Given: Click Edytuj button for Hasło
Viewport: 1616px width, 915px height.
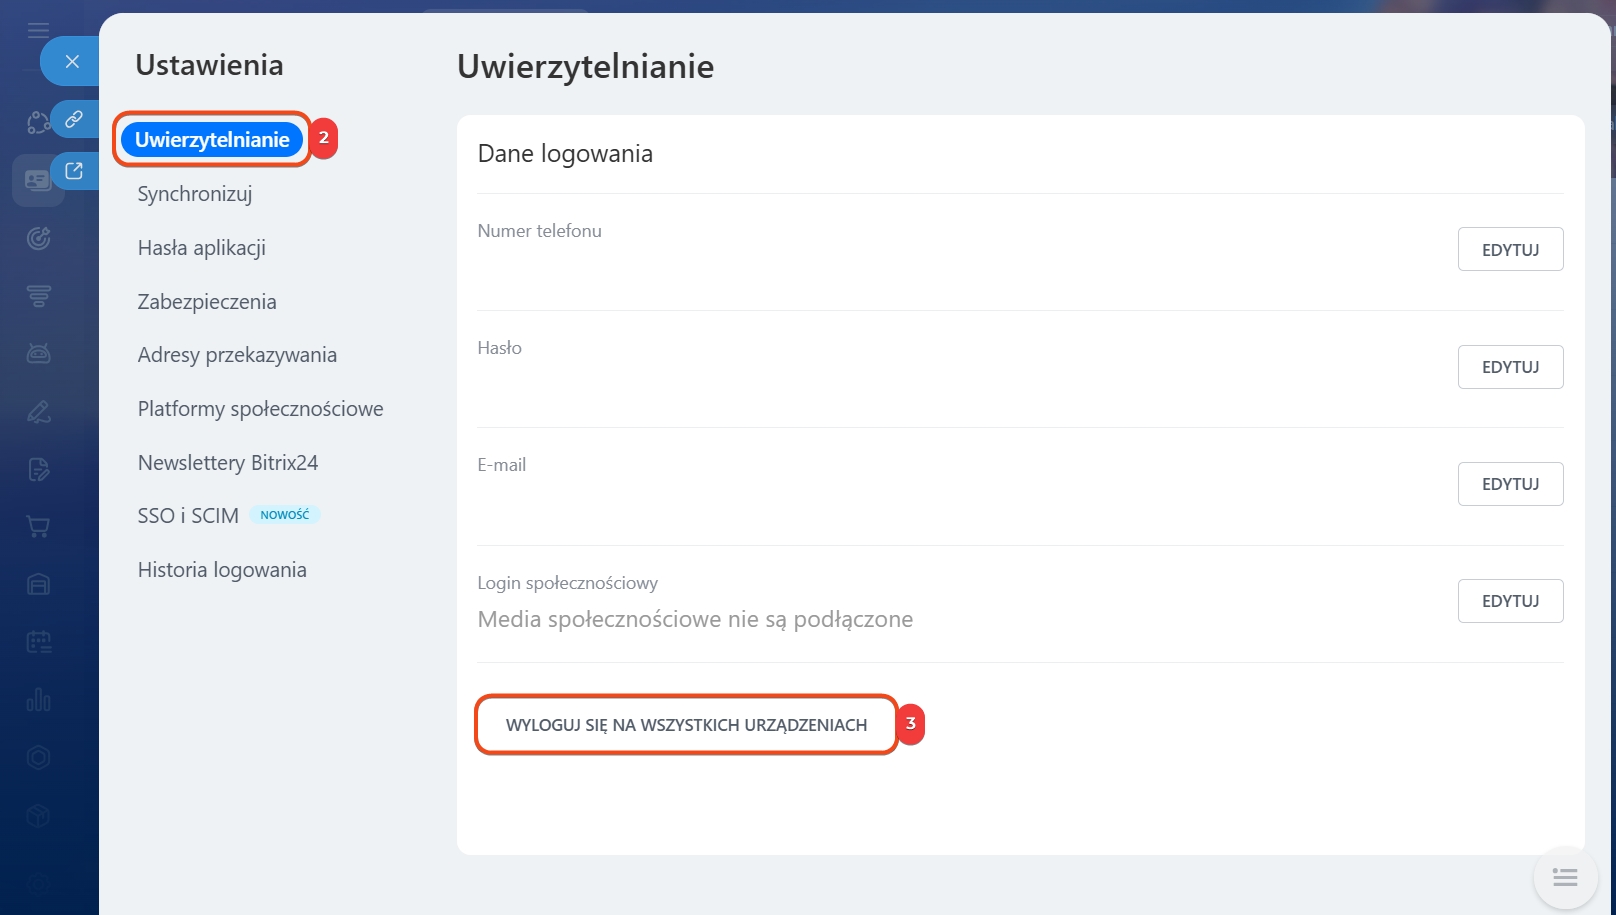Looking at the screenshot, I should coord(1510,367).
